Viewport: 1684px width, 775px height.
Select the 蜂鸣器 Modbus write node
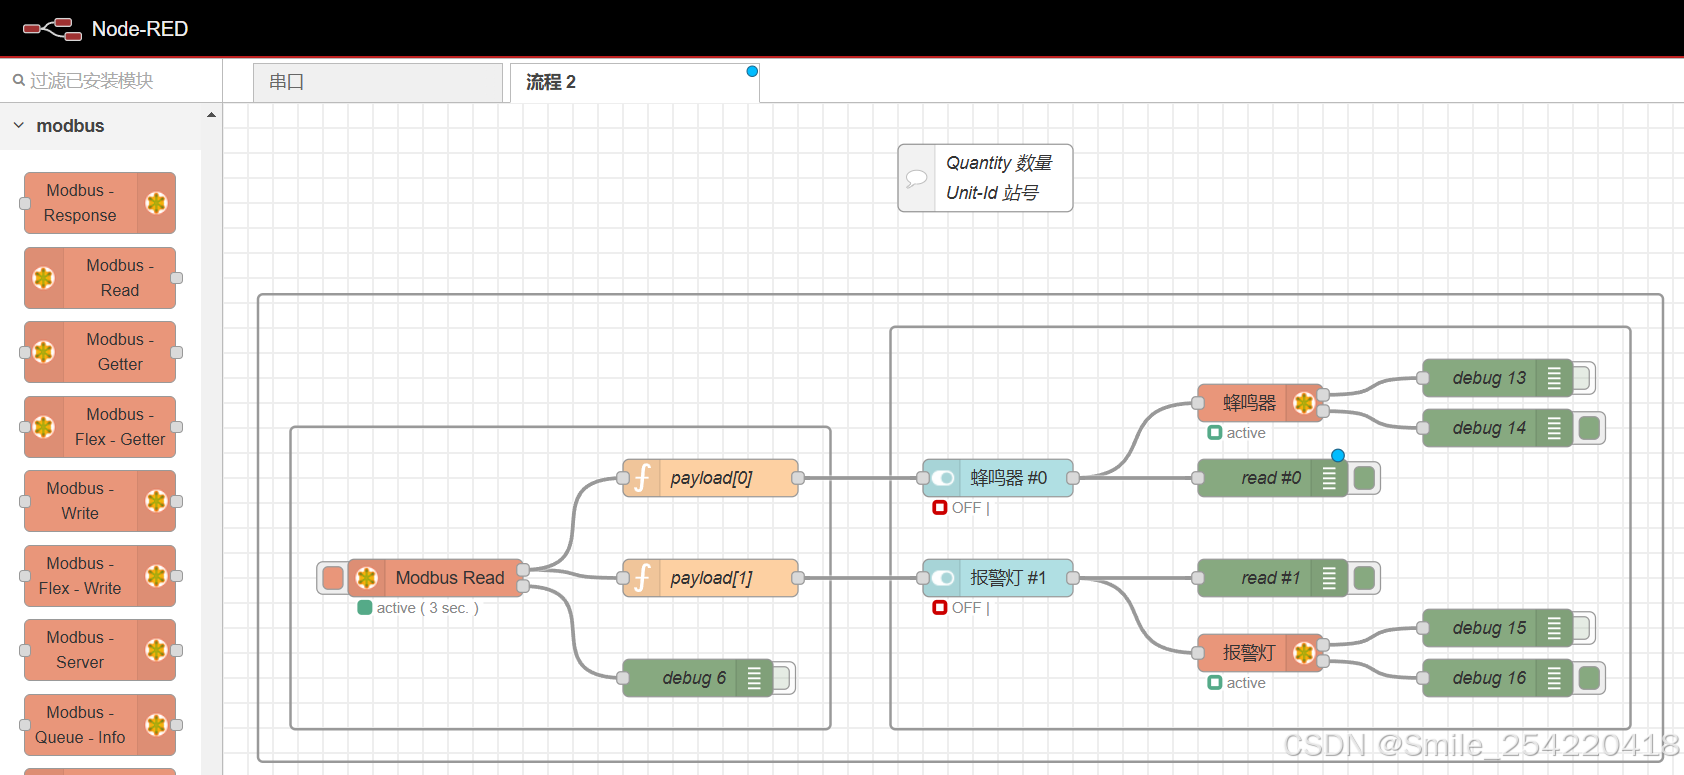pyautogui.click(x=1260, y=403)
